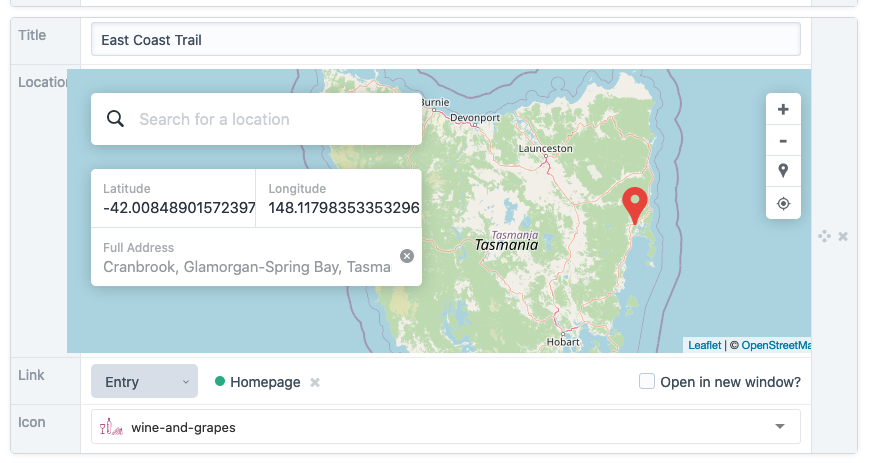Click the red location marker on map
Viewport: 875px width, 463px height.
tap(634, 206)
